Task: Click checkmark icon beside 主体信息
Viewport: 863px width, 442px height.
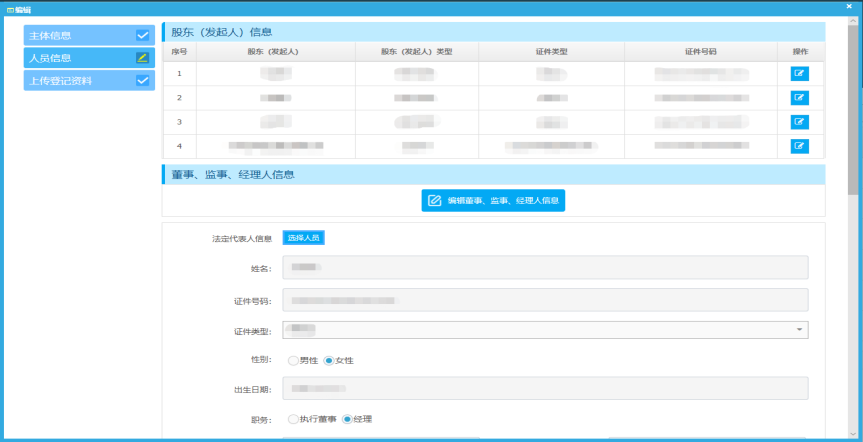Action: (x=142, y=36)
